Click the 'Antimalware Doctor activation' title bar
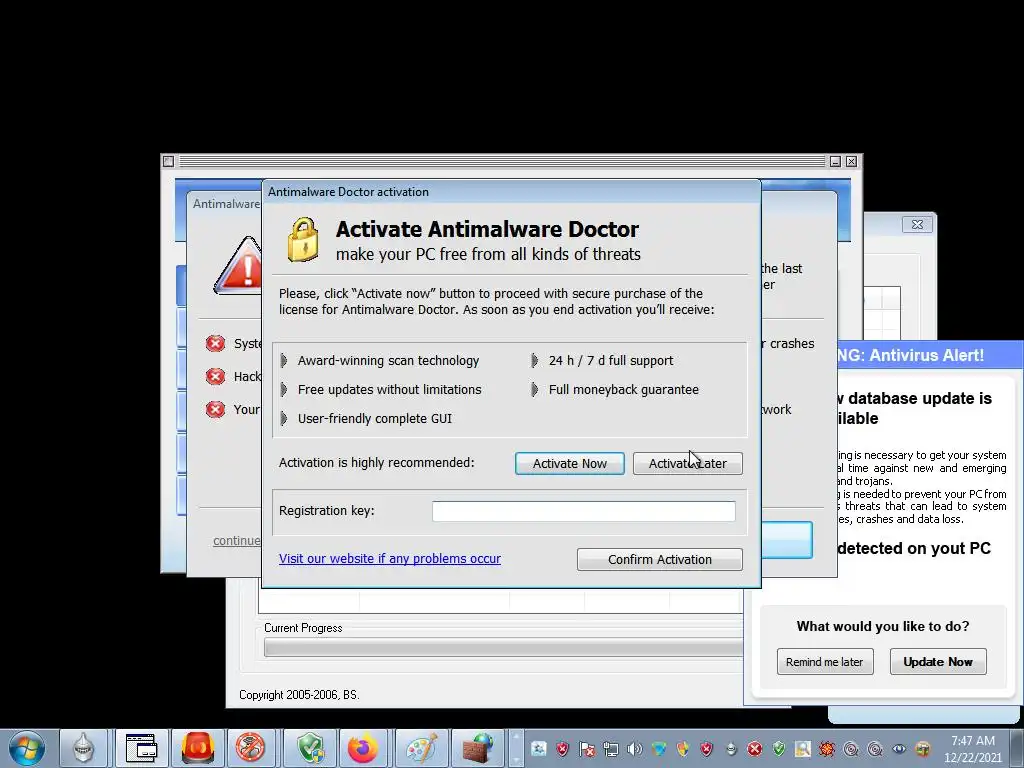This screenshot has height=768, width=1024. click(511, 192)
